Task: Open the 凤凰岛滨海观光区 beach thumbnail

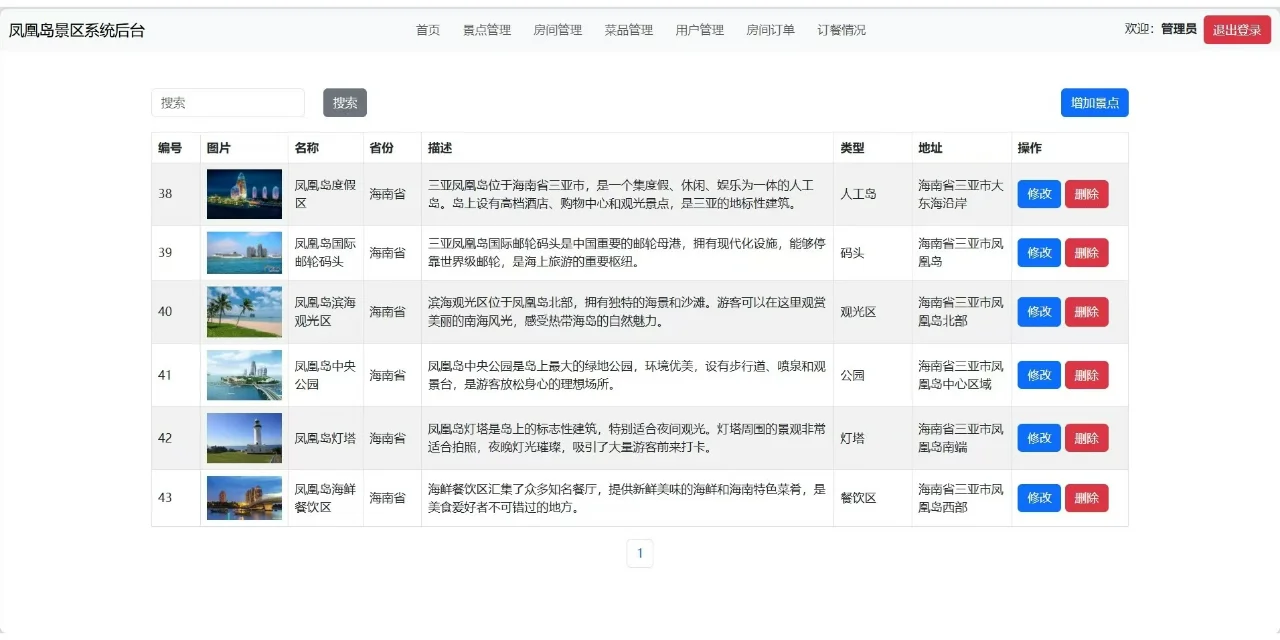Action: pyautogui.click(x=243, y=311)
